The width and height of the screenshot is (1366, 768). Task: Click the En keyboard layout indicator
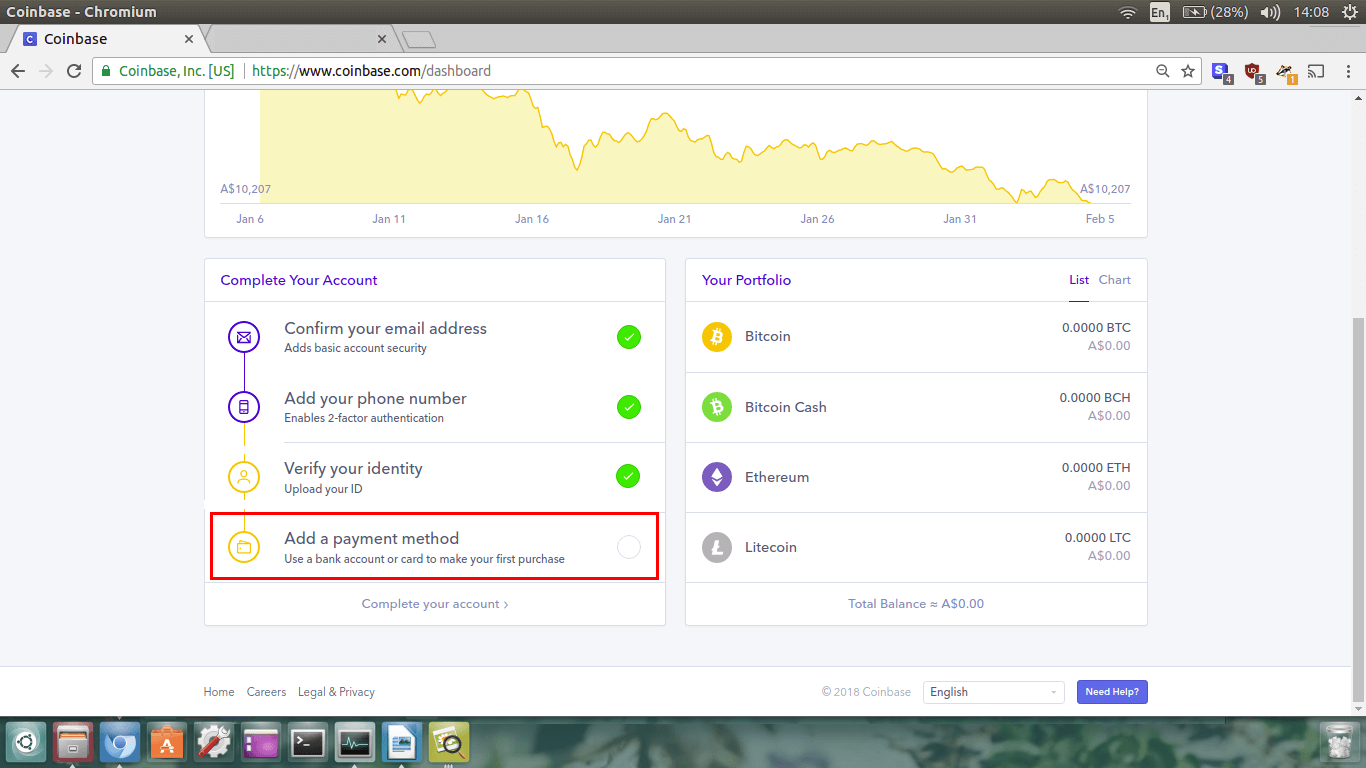point(1160,12)
